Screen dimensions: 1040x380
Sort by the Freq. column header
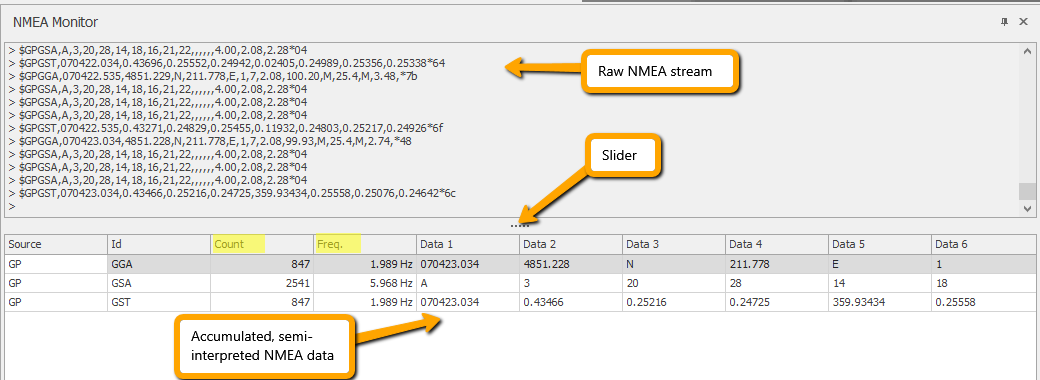pos(365,244)
